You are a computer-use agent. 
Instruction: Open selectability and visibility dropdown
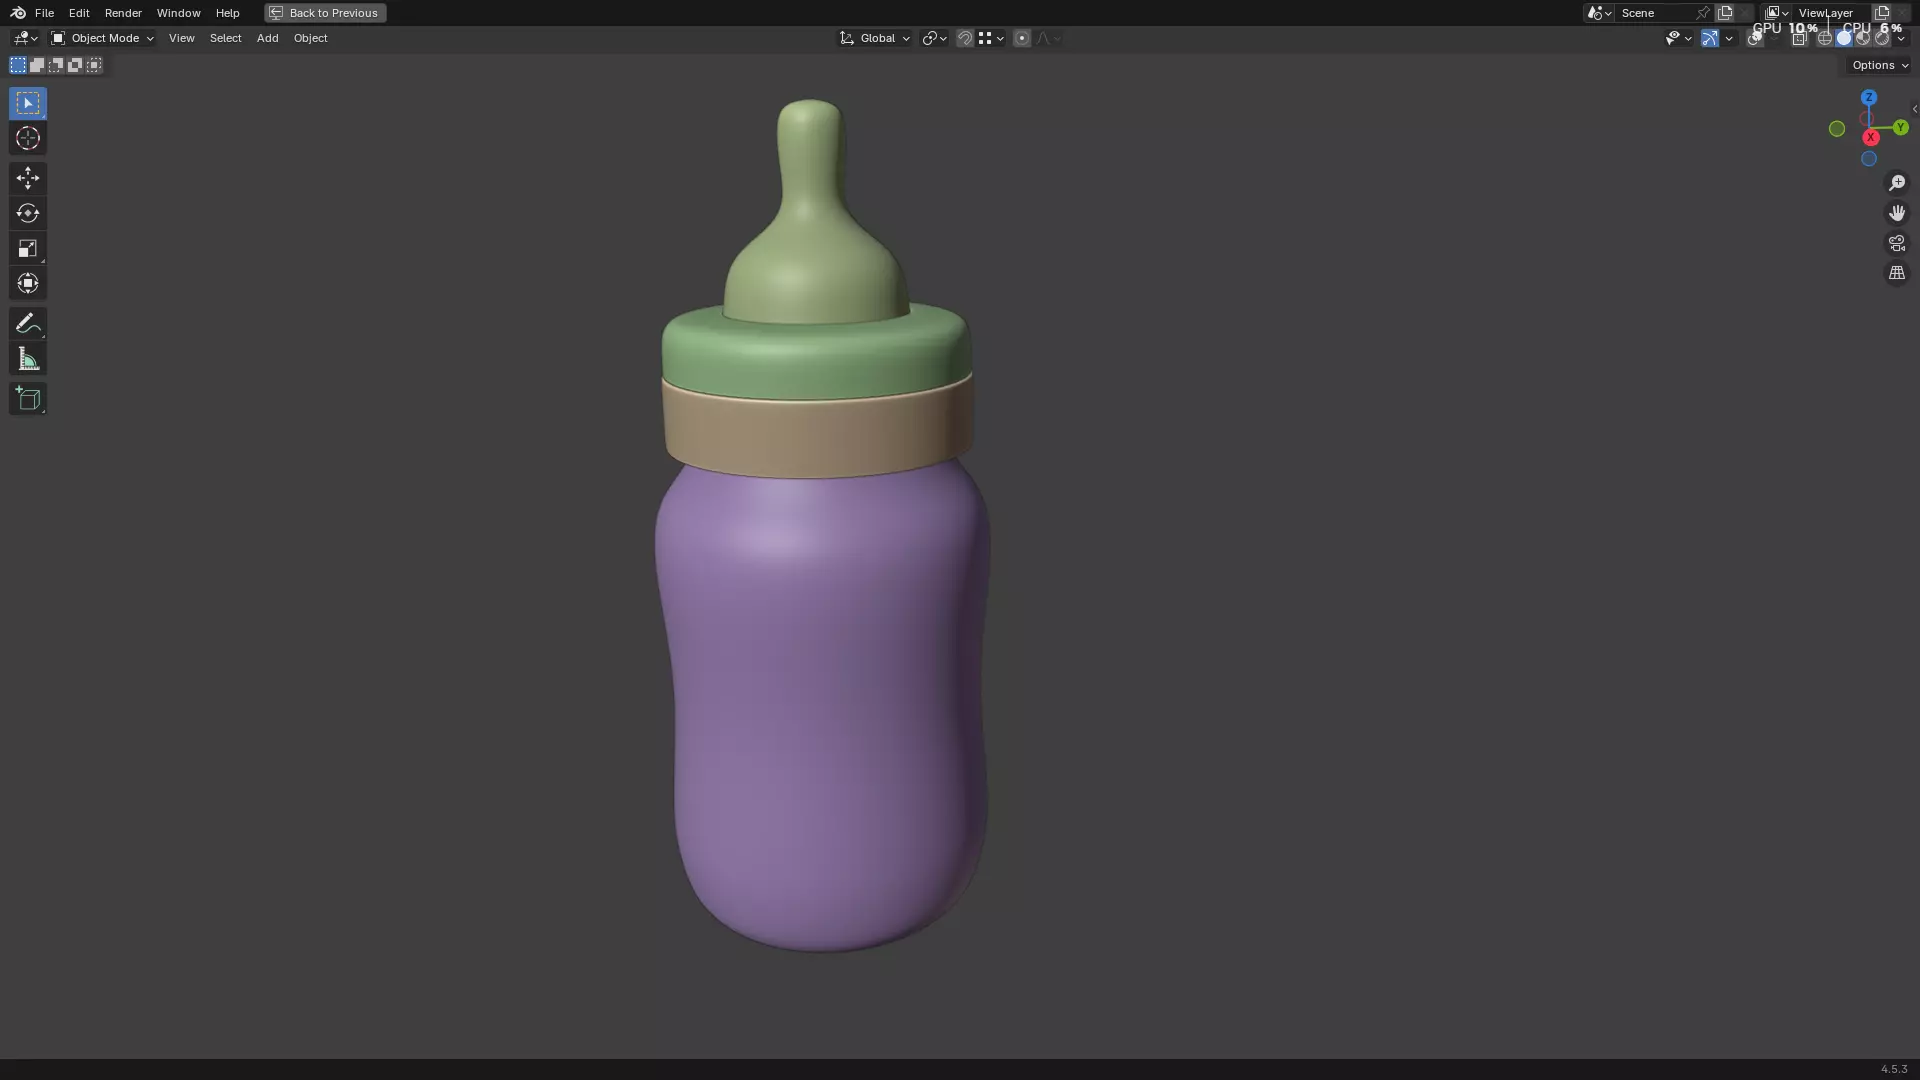click(x=1679, y=38)
